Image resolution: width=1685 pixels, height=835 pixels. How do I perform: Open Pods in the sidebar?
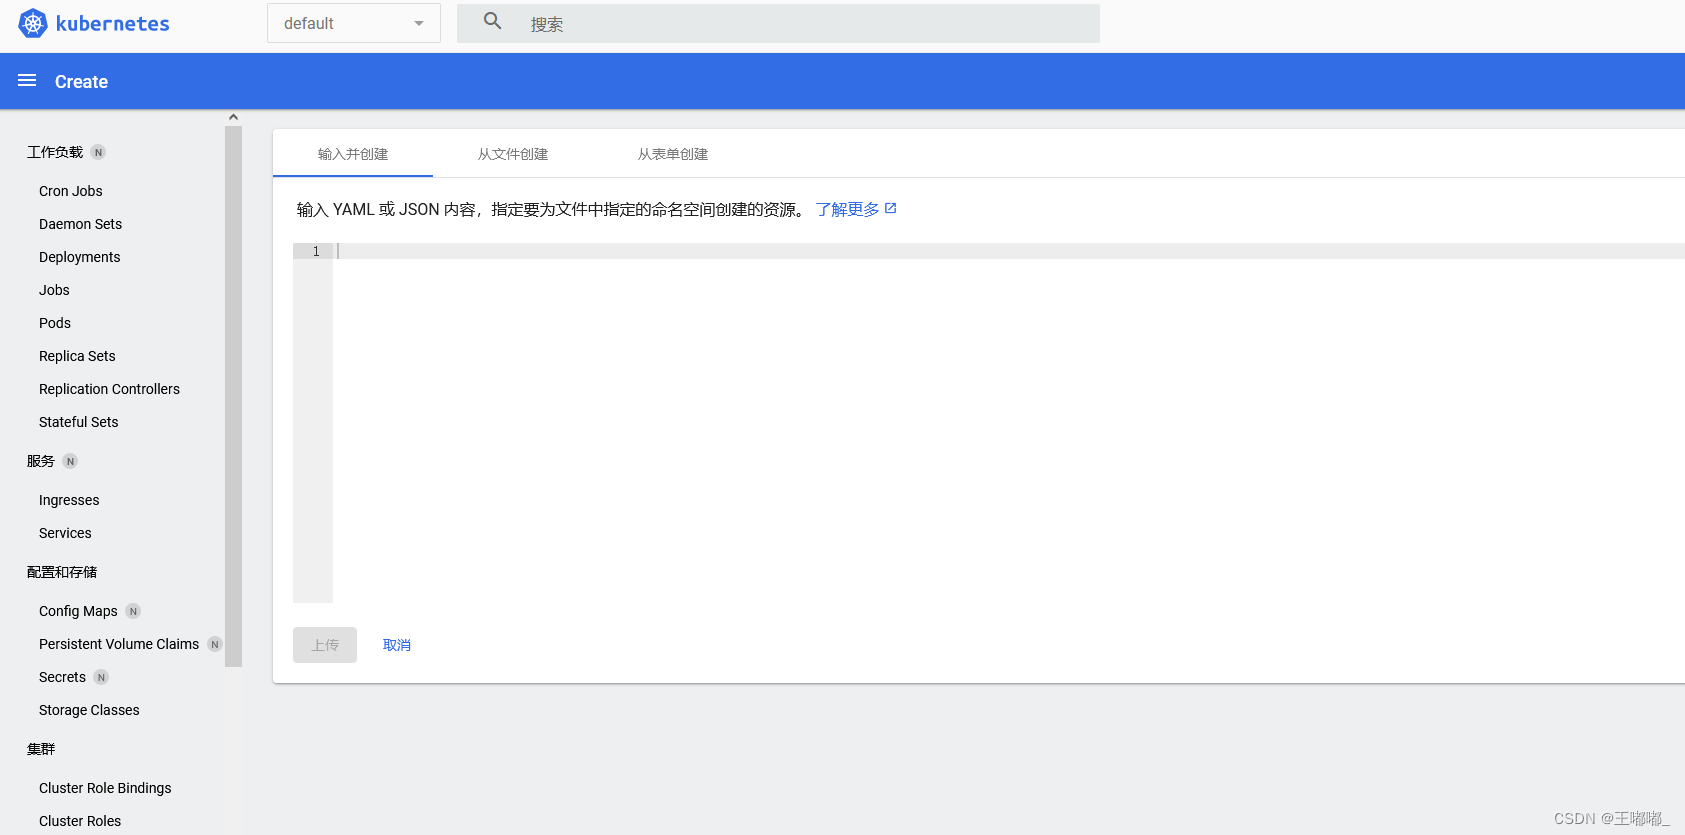[55, 323]
